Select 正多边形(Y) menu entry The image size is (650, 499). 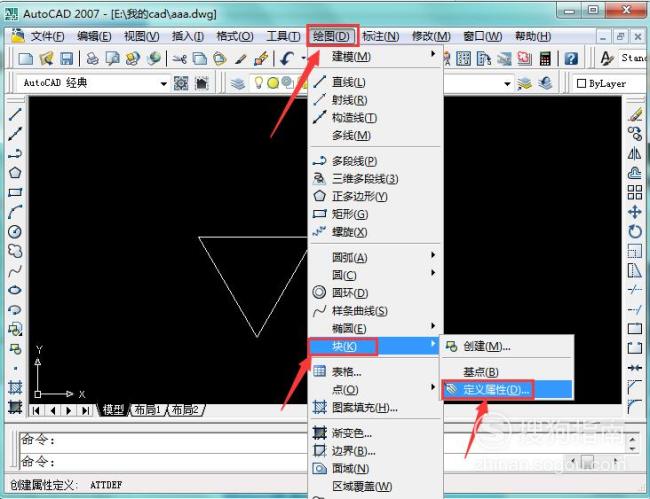coord(376,196)
